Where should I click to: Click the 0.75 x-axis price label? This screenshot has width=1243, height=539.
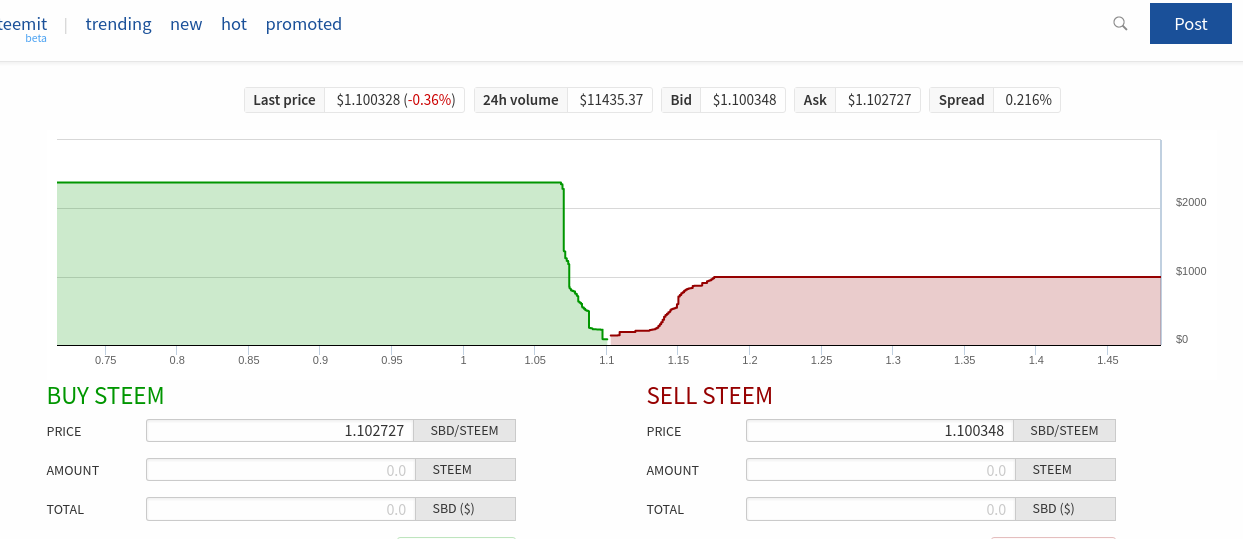(105, 359)
